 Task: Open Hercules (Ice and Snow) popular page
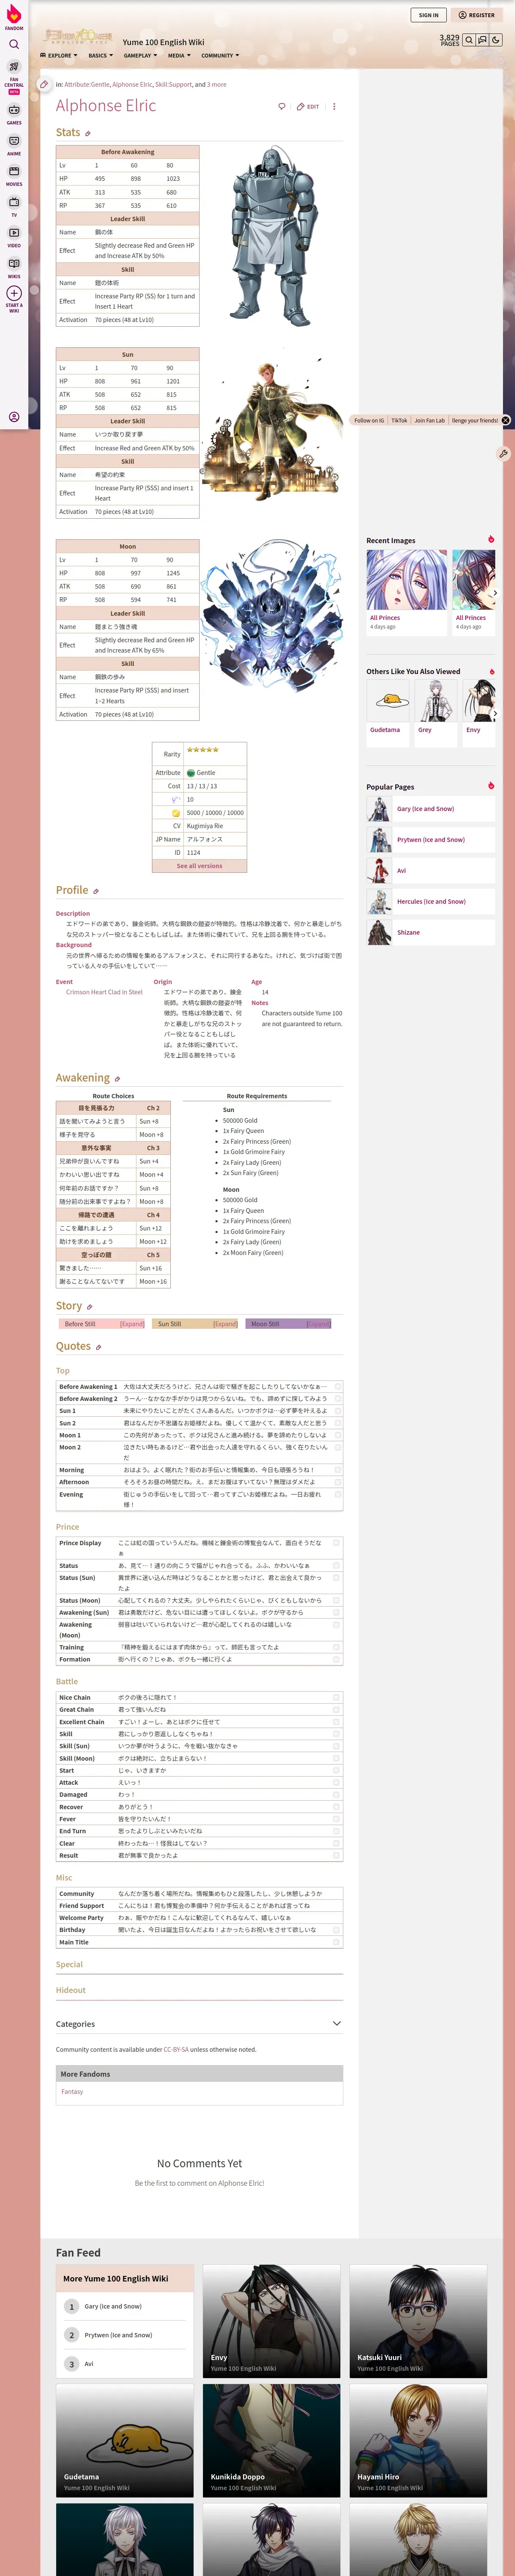(x=431, y=901)
